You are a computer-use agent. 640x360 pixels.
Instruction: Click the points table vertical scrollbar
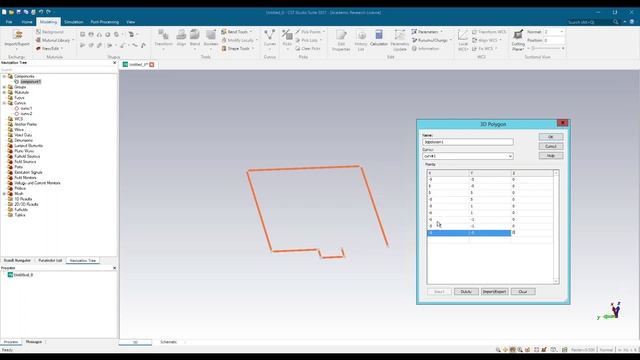click(556, 227)
